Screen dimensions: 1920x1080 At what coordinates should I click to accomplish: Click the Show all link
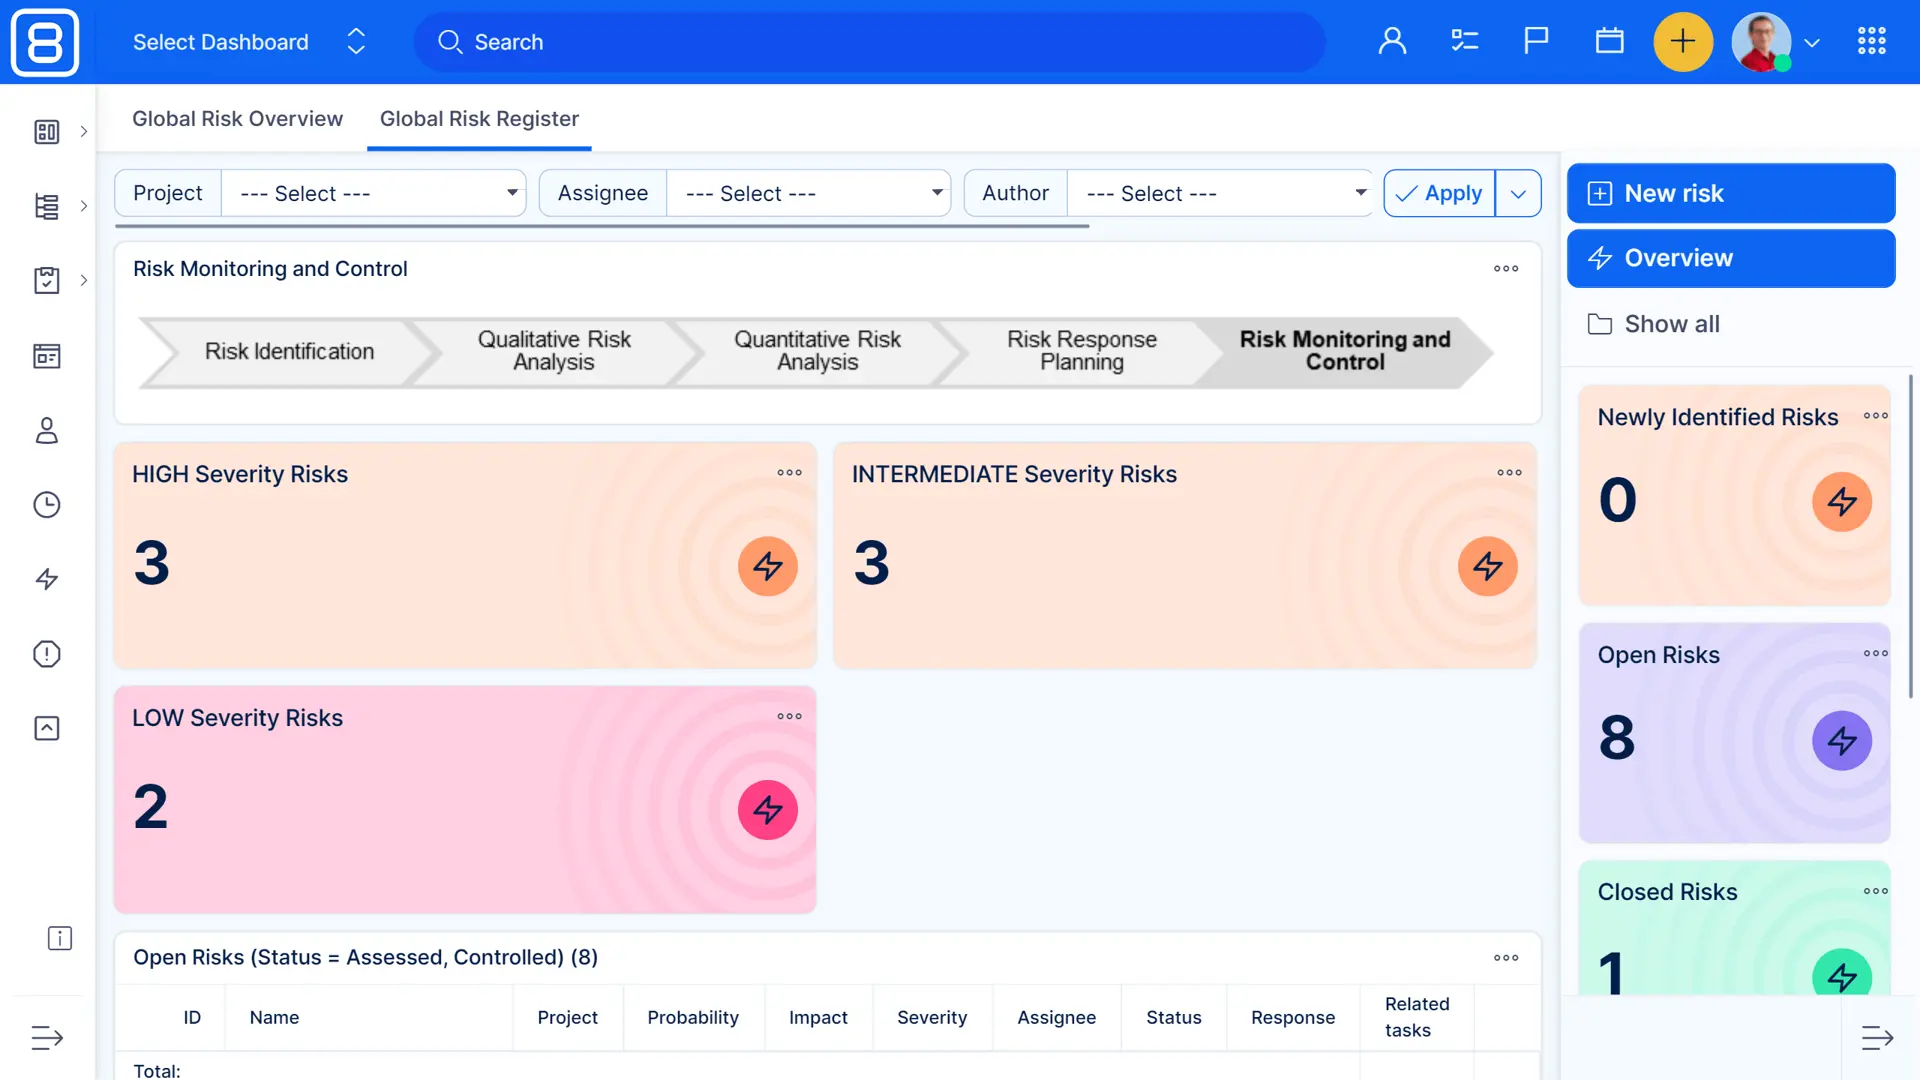(x=1671, y=324)
